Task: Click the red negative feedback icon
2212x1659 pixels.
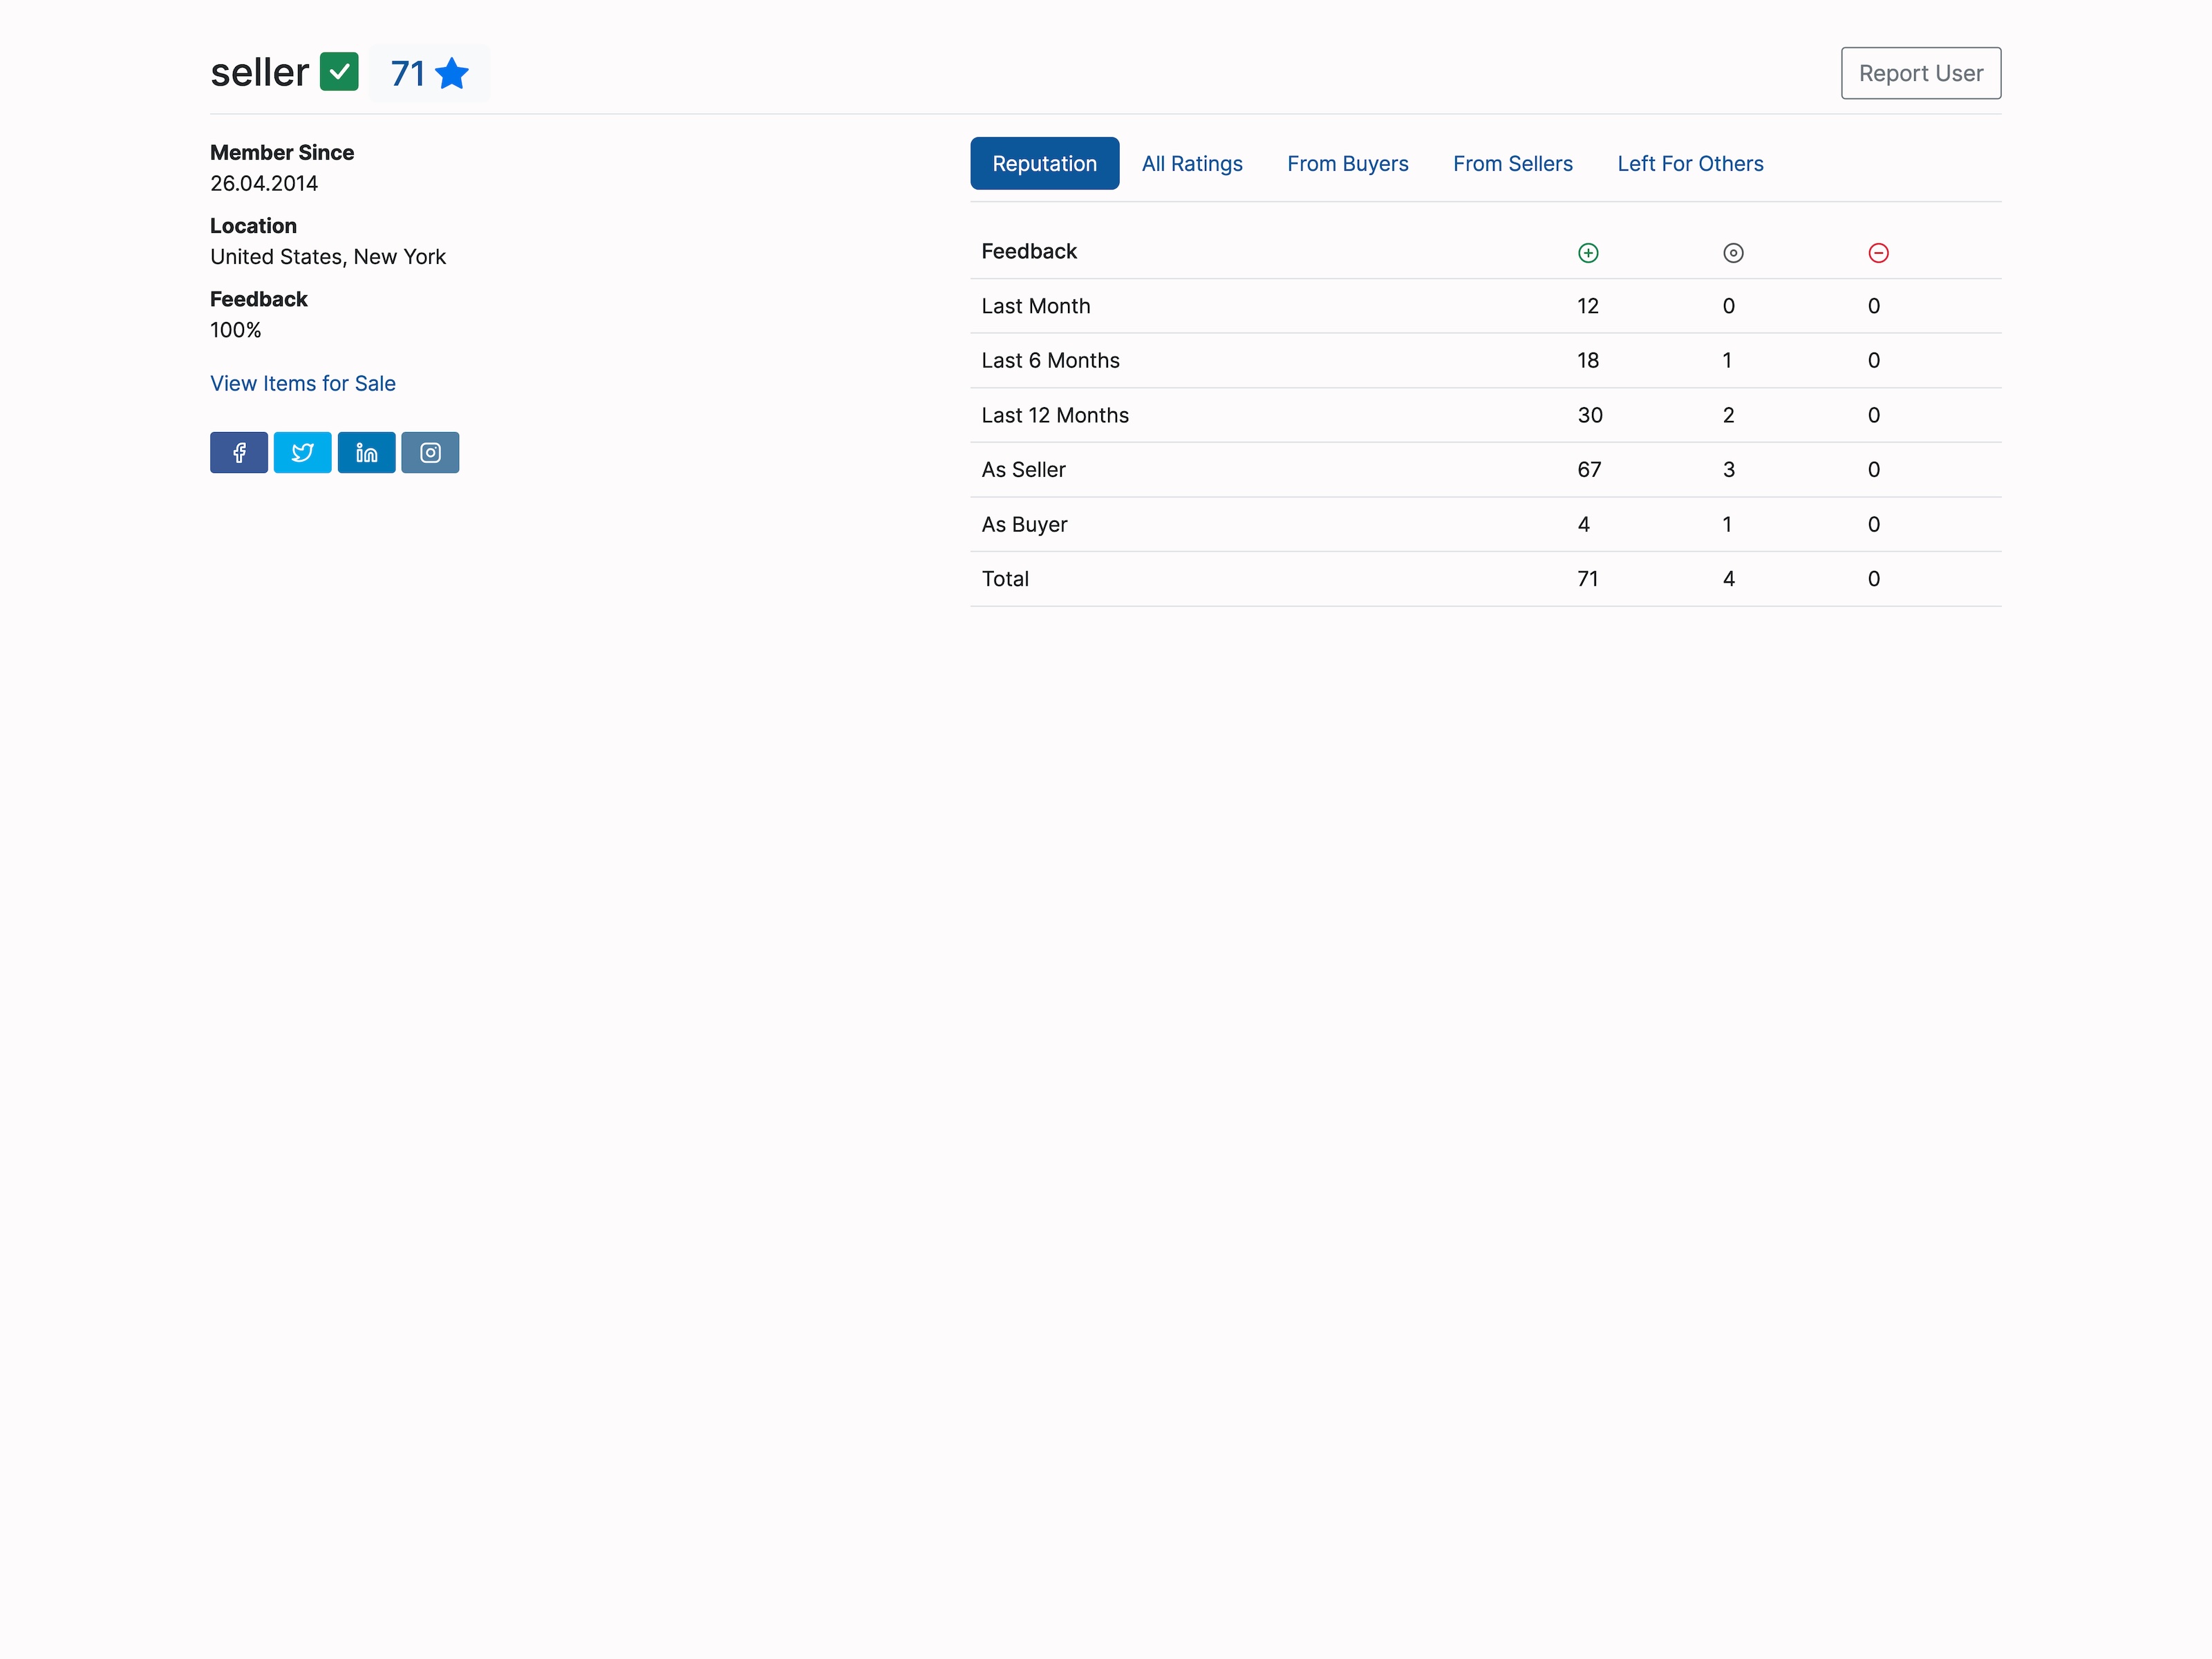Action: click(1878, 252)
